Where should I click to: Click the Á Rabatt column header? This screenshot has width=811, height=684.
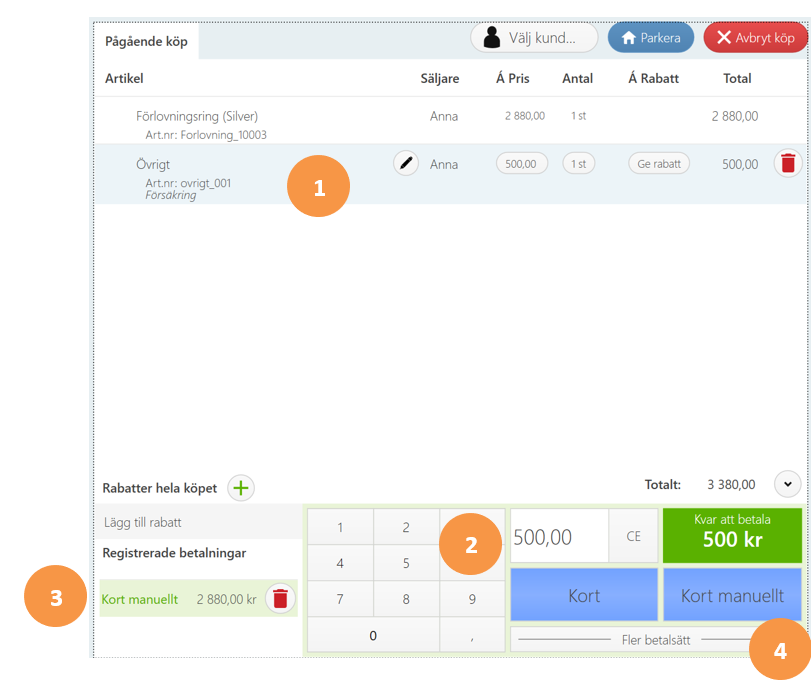coord(653,78)
